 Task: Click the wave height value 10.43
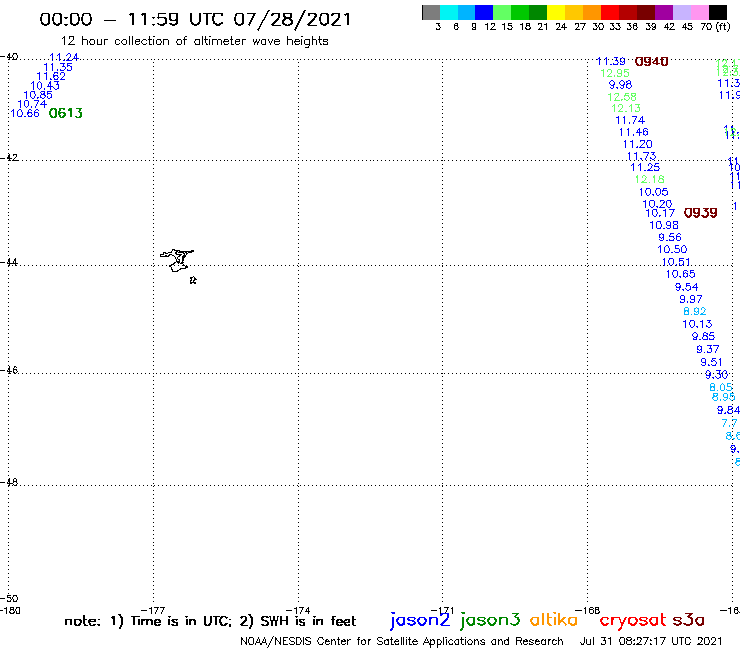pyautogui.click(x=45, y=85)
